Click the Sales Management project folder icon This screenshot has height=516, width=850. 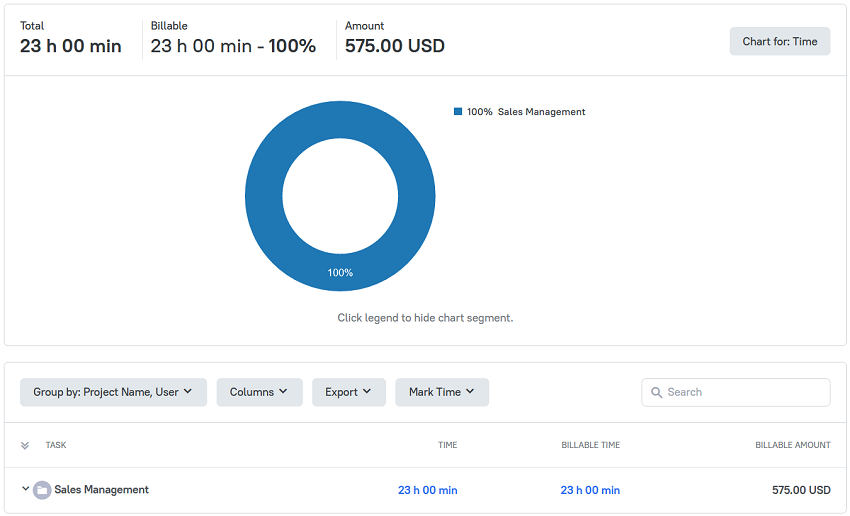[x=42, y=490]
